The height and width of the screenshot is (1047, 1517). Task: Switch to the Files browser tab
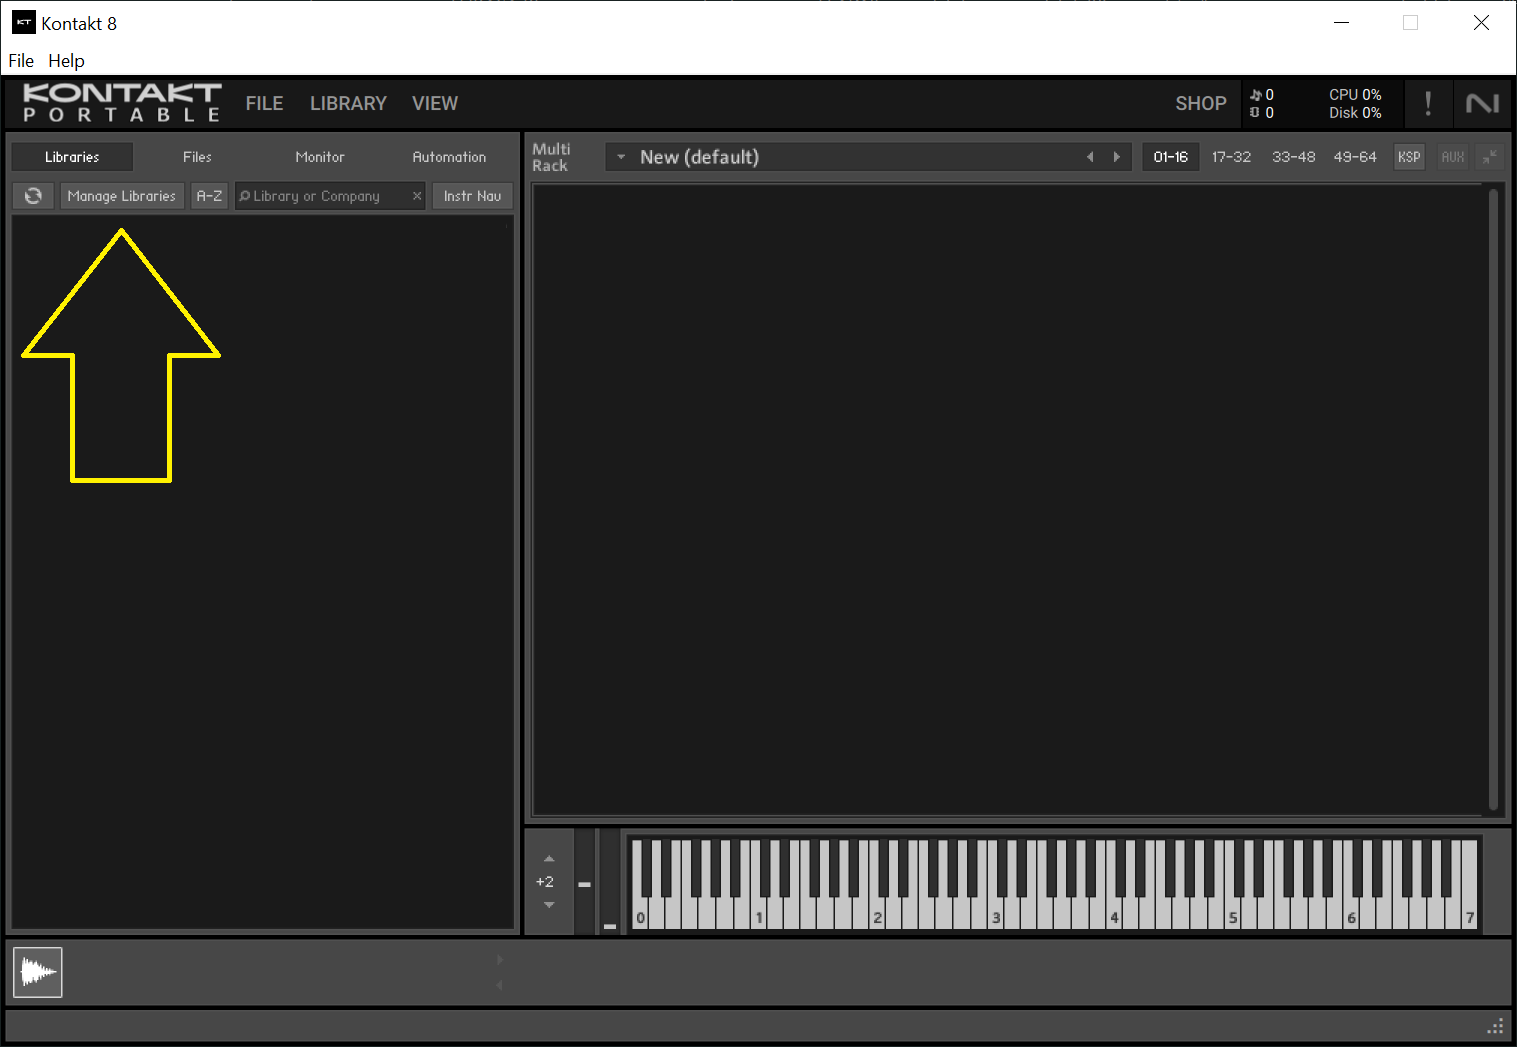pos(197,157)
